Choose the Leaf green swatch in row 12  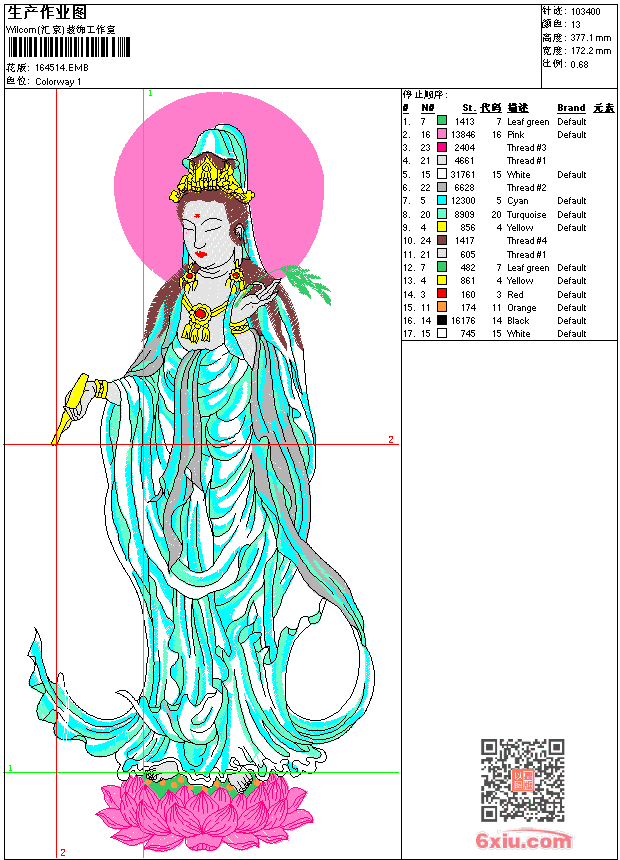click(x=442, y=267)
